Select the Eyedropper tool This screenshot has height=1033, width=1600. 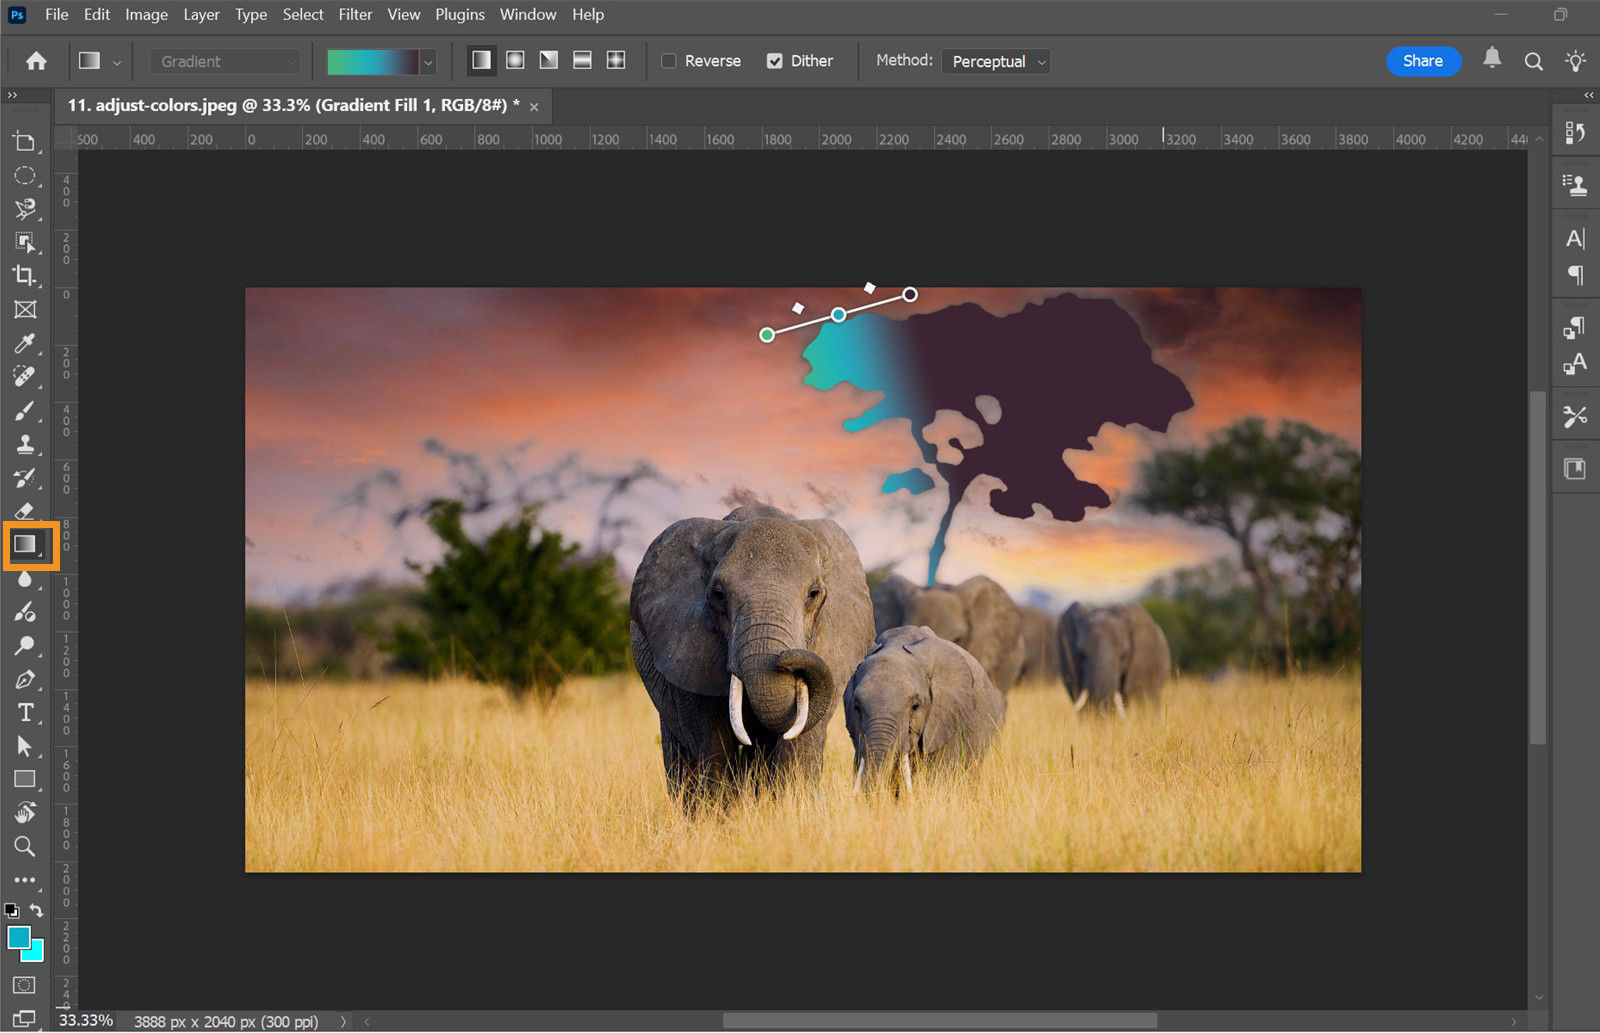coord(25,343)
